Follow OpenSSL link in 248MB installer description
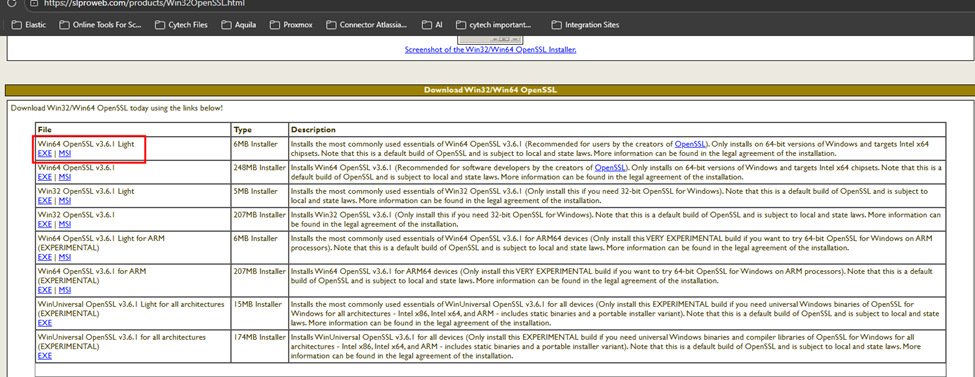 pyautogui.click(x=611, y=167)
